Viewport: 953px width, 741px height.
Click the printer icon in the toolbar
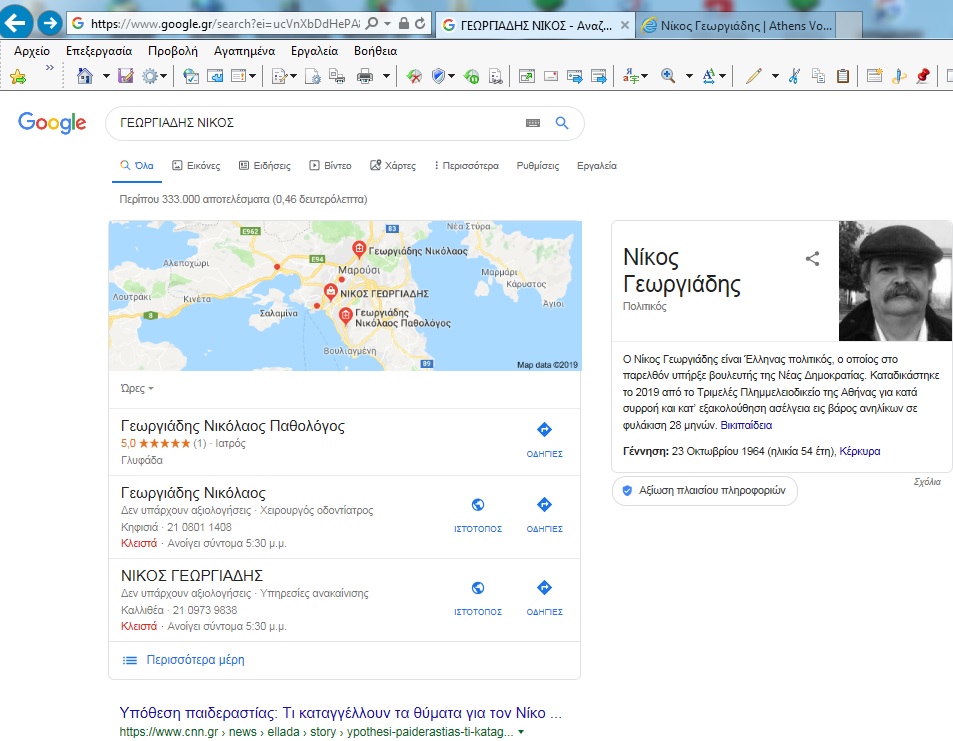coord(365,76)
